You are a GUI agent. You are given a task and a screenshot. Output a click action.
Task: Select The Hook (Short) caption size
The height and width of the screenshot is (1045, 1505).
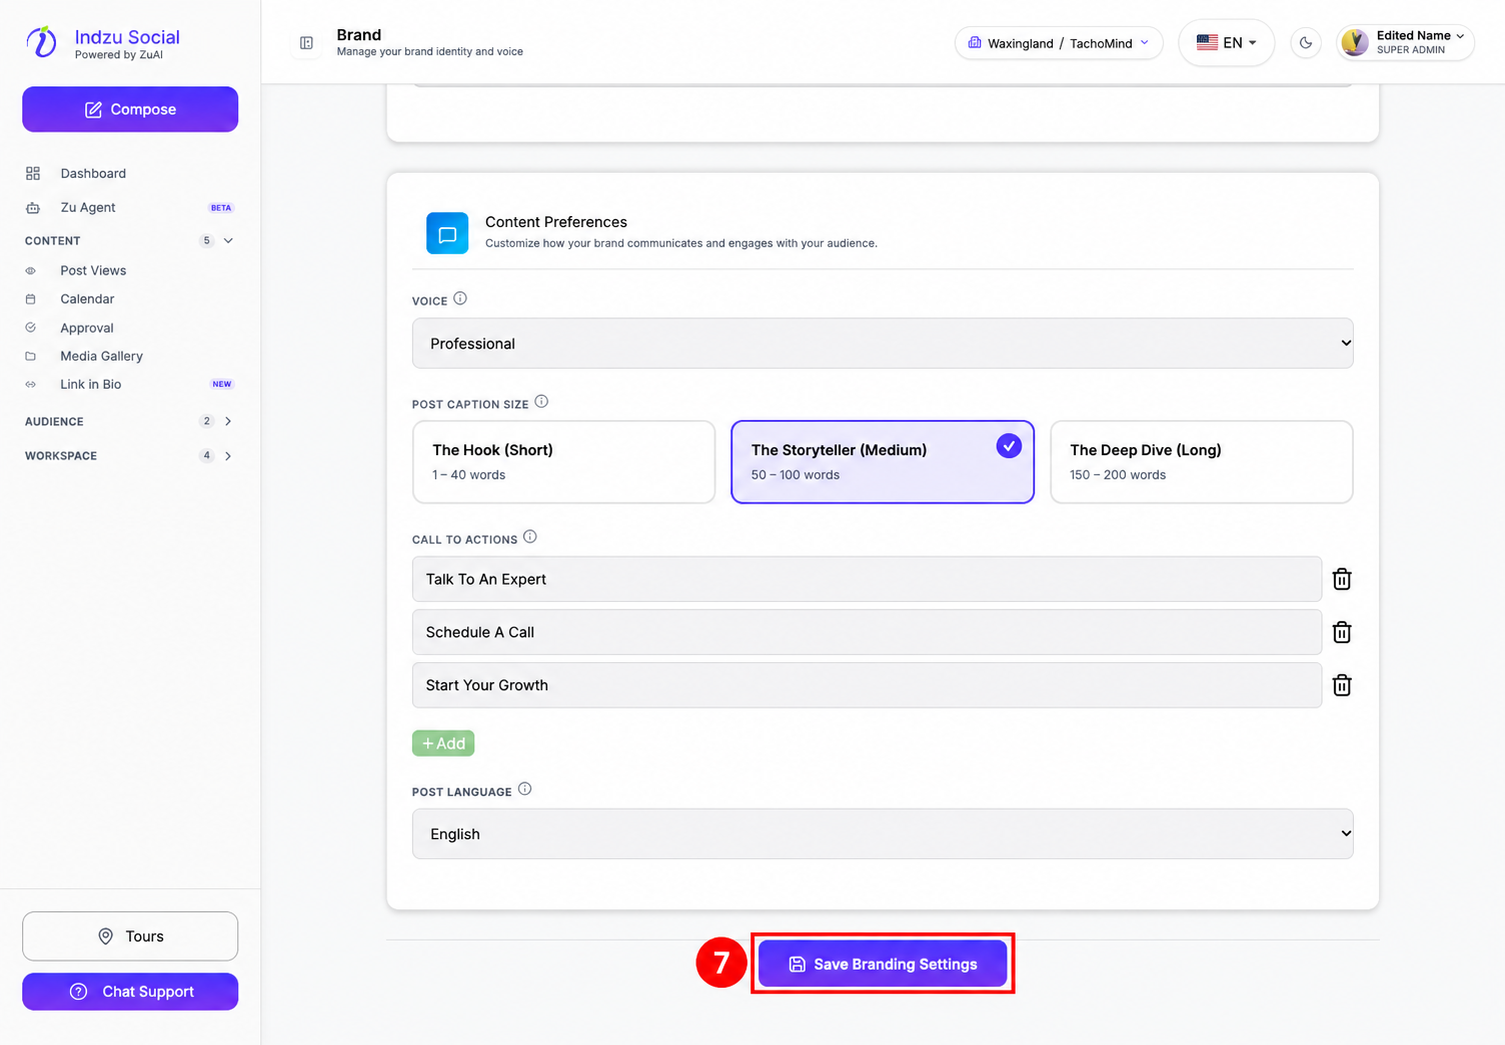pyautogui.click(x=564, y=462)
